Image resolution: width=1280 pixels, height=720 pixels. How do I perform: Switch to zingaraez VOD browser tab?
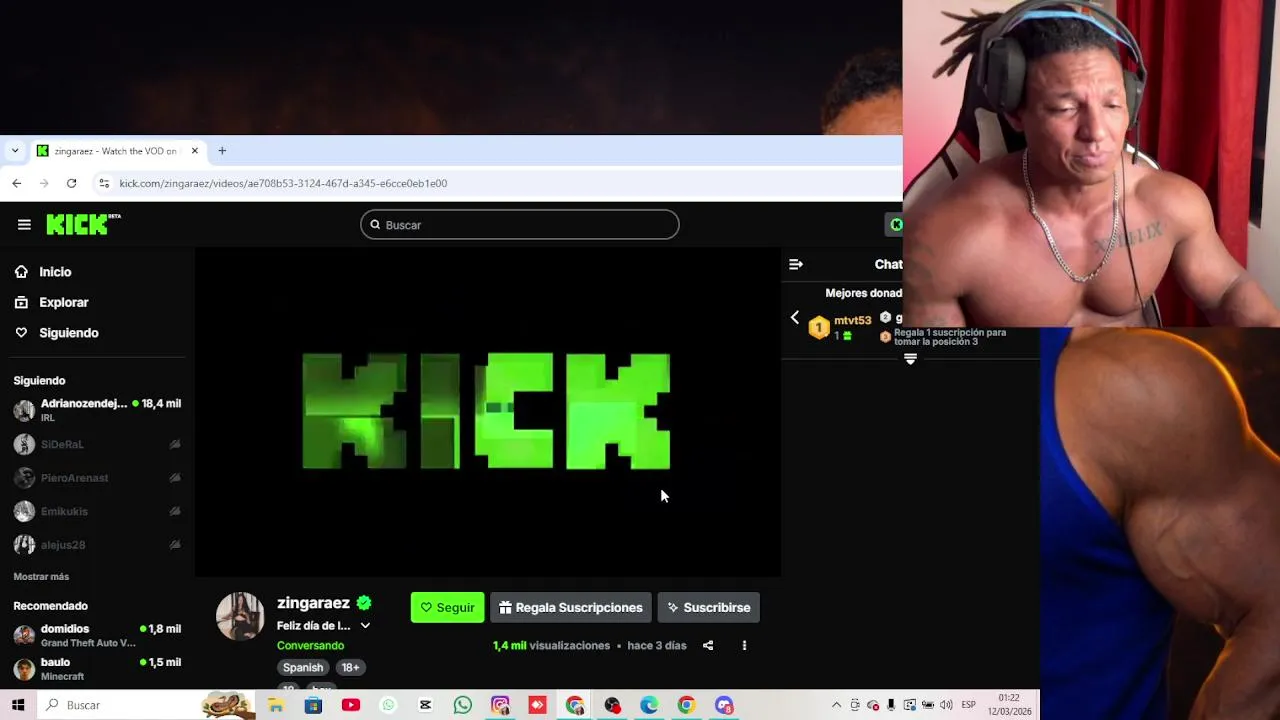coord(116,151)
